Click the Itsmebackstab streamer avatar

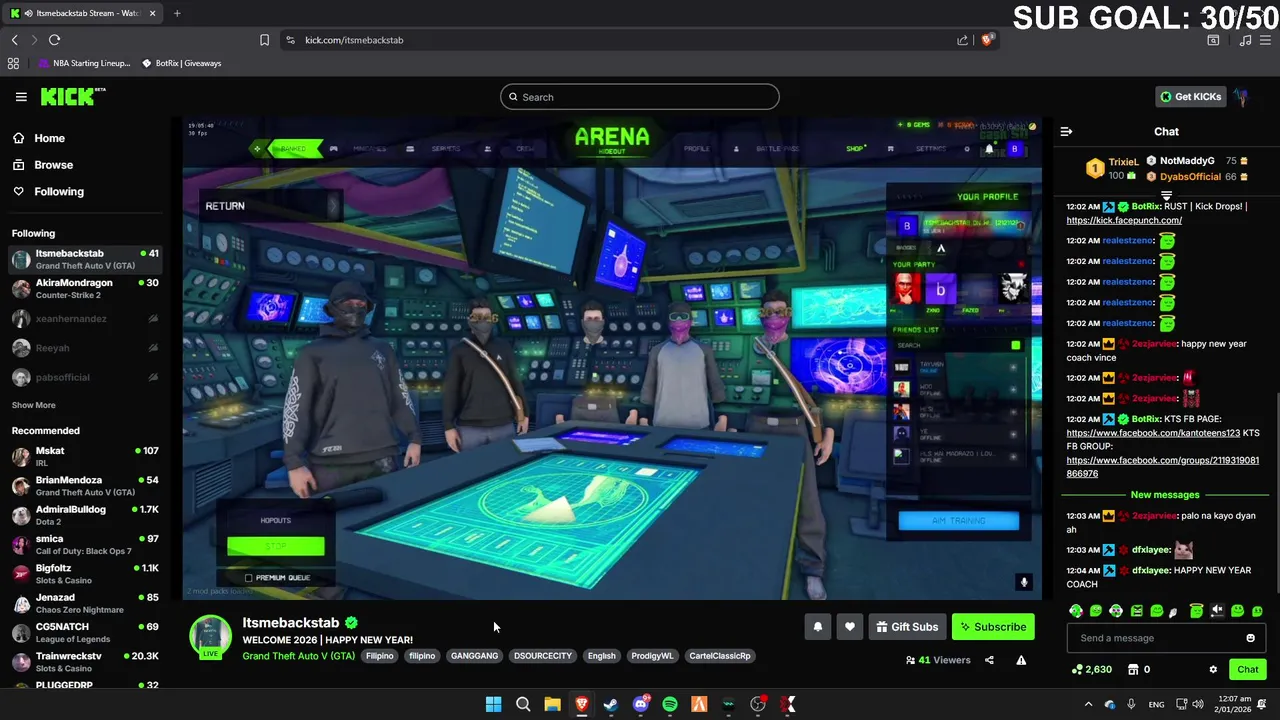(210, 637)
